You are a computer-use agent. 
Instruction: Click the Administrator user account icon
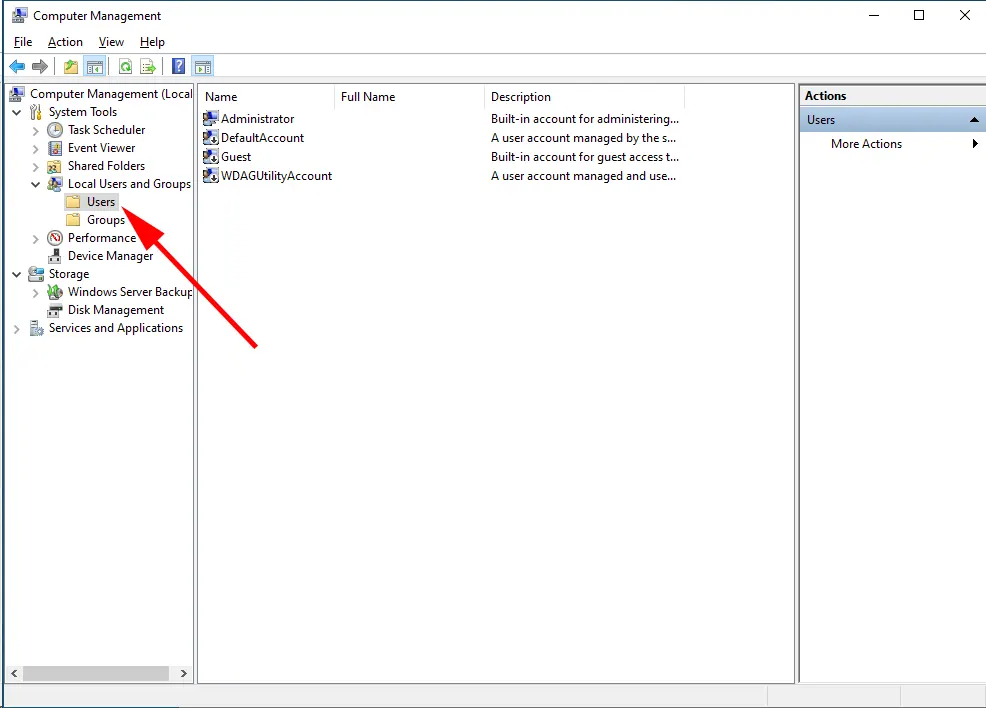(211, 118)
